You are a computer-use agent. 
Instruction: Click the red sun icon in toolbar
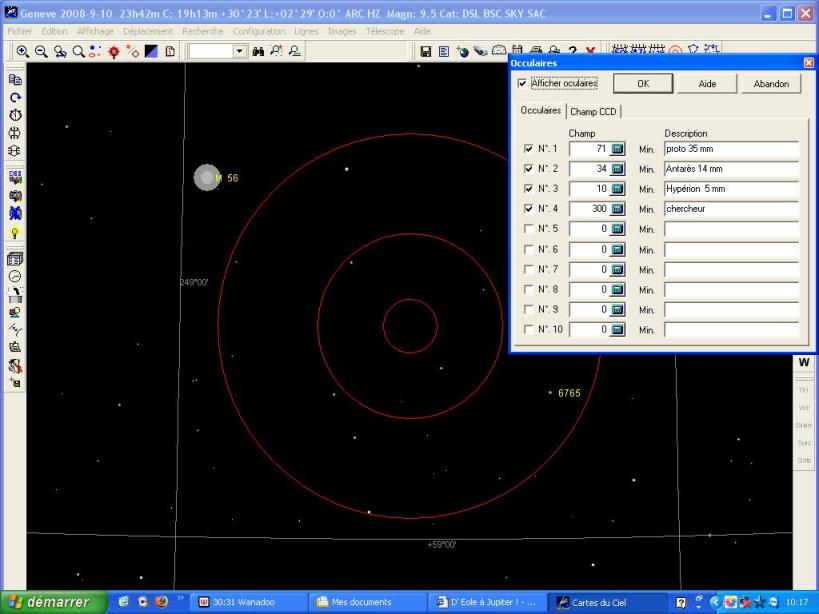tap(114, 51)
